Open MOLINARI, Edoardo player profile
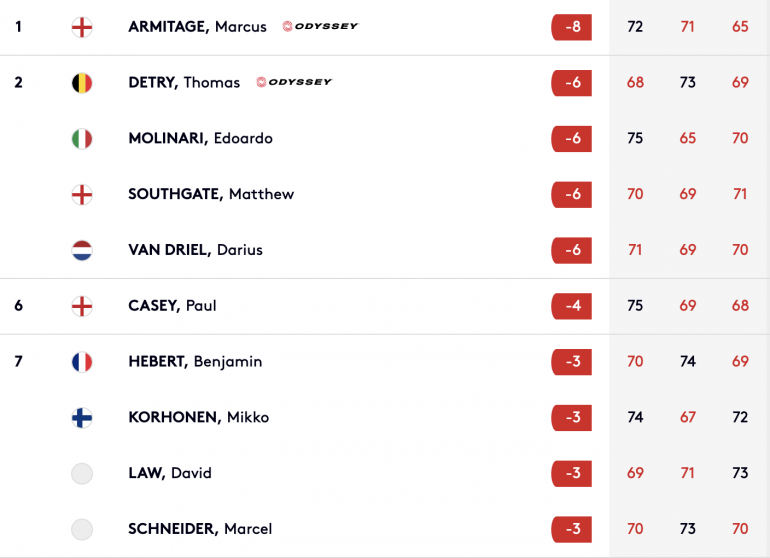The height and width of the screenshot is (558, 770). tap(200, 138)
